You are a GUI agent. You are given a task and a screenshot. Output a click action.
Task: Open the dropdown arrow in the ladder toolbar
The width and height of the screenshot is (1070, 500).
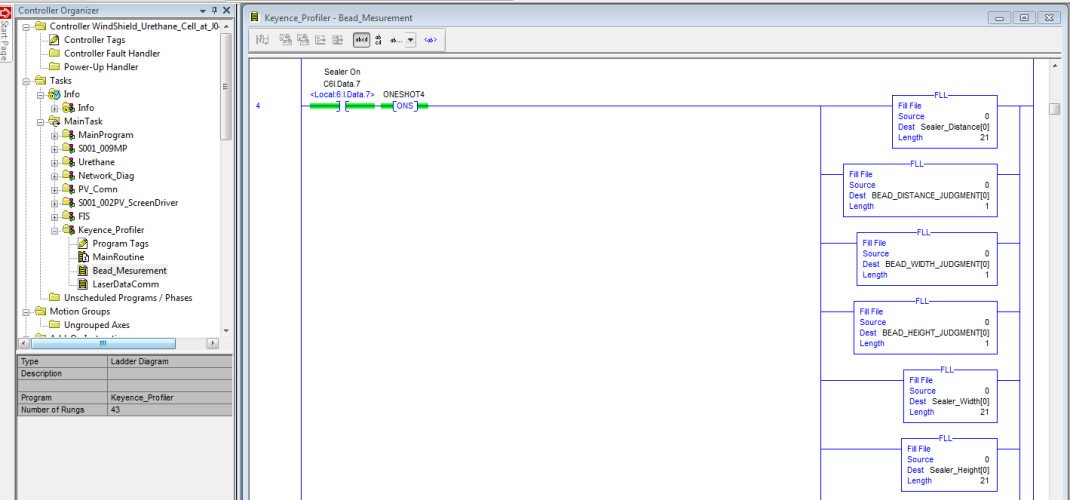tap(411, 40)
